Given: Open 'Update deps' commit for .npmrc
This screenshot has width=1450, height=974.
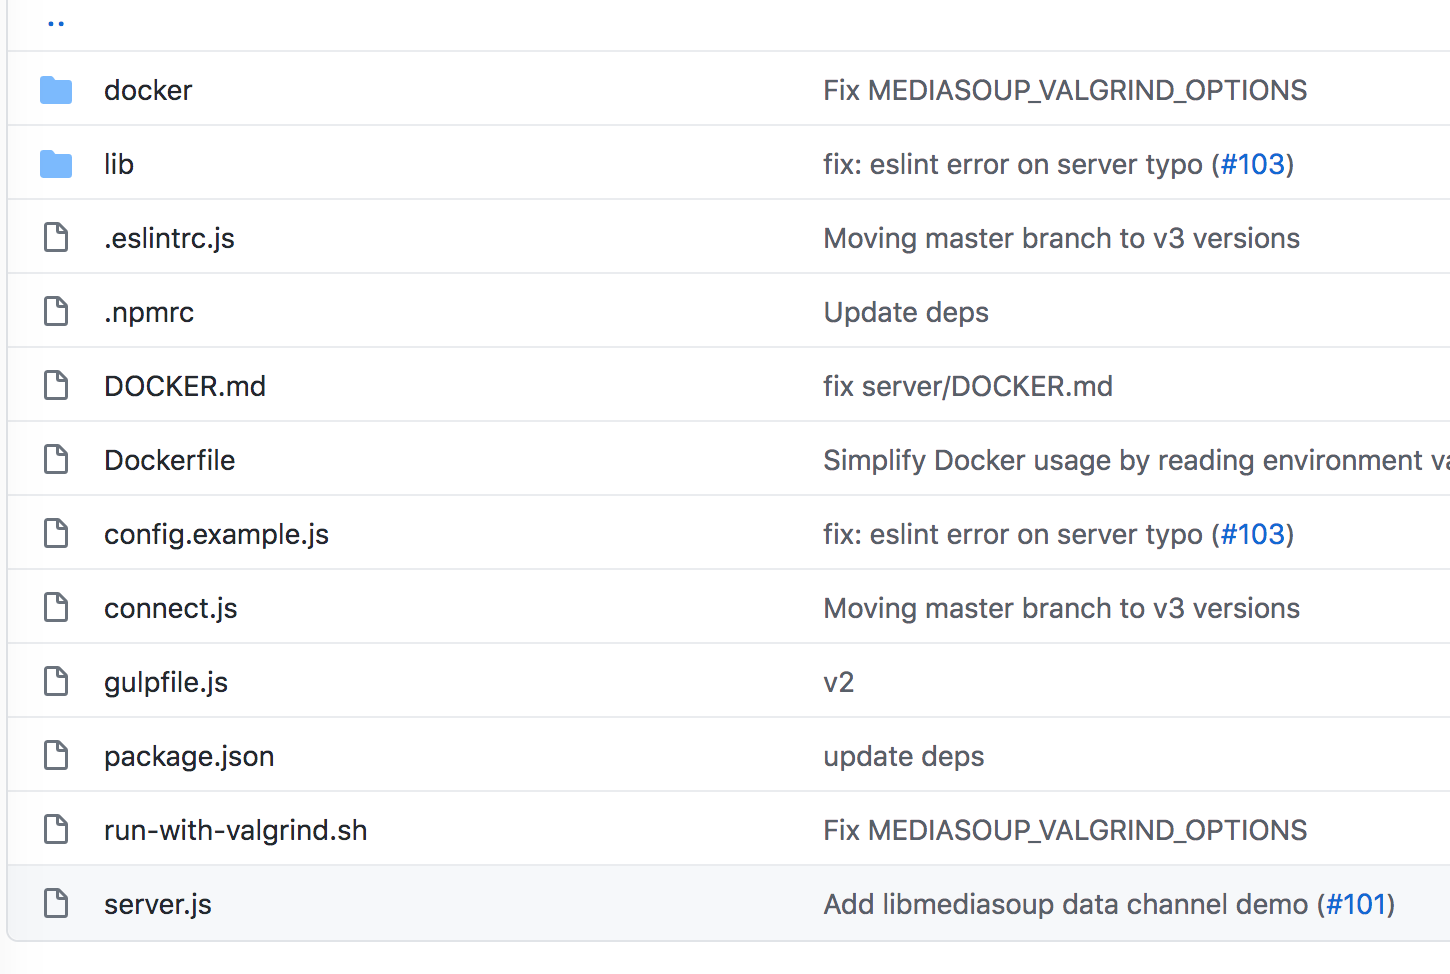Looking at the screenshot, I should 906,312.
